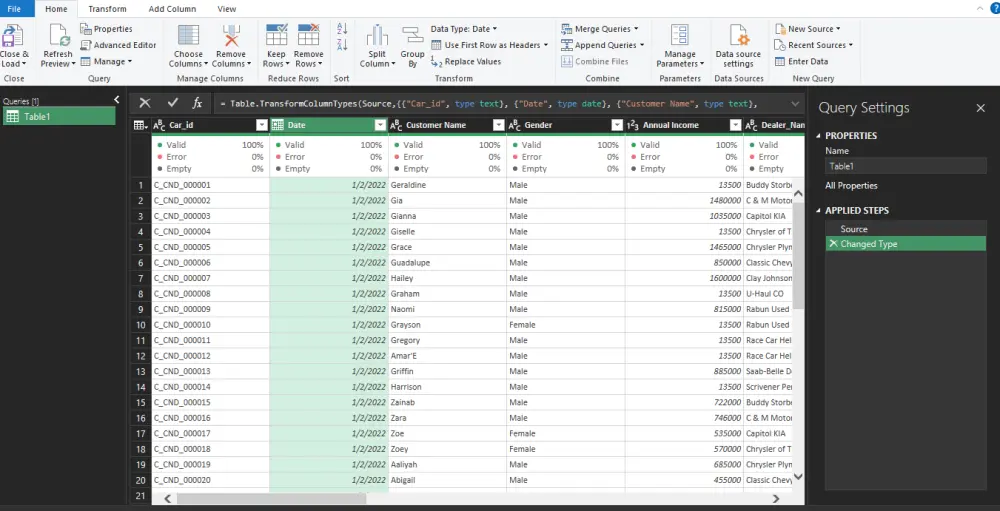This screenshot has height=511, width=1000.
Task: Click the Group By icon
Action: pyautogui.click(x=412, y=36)
